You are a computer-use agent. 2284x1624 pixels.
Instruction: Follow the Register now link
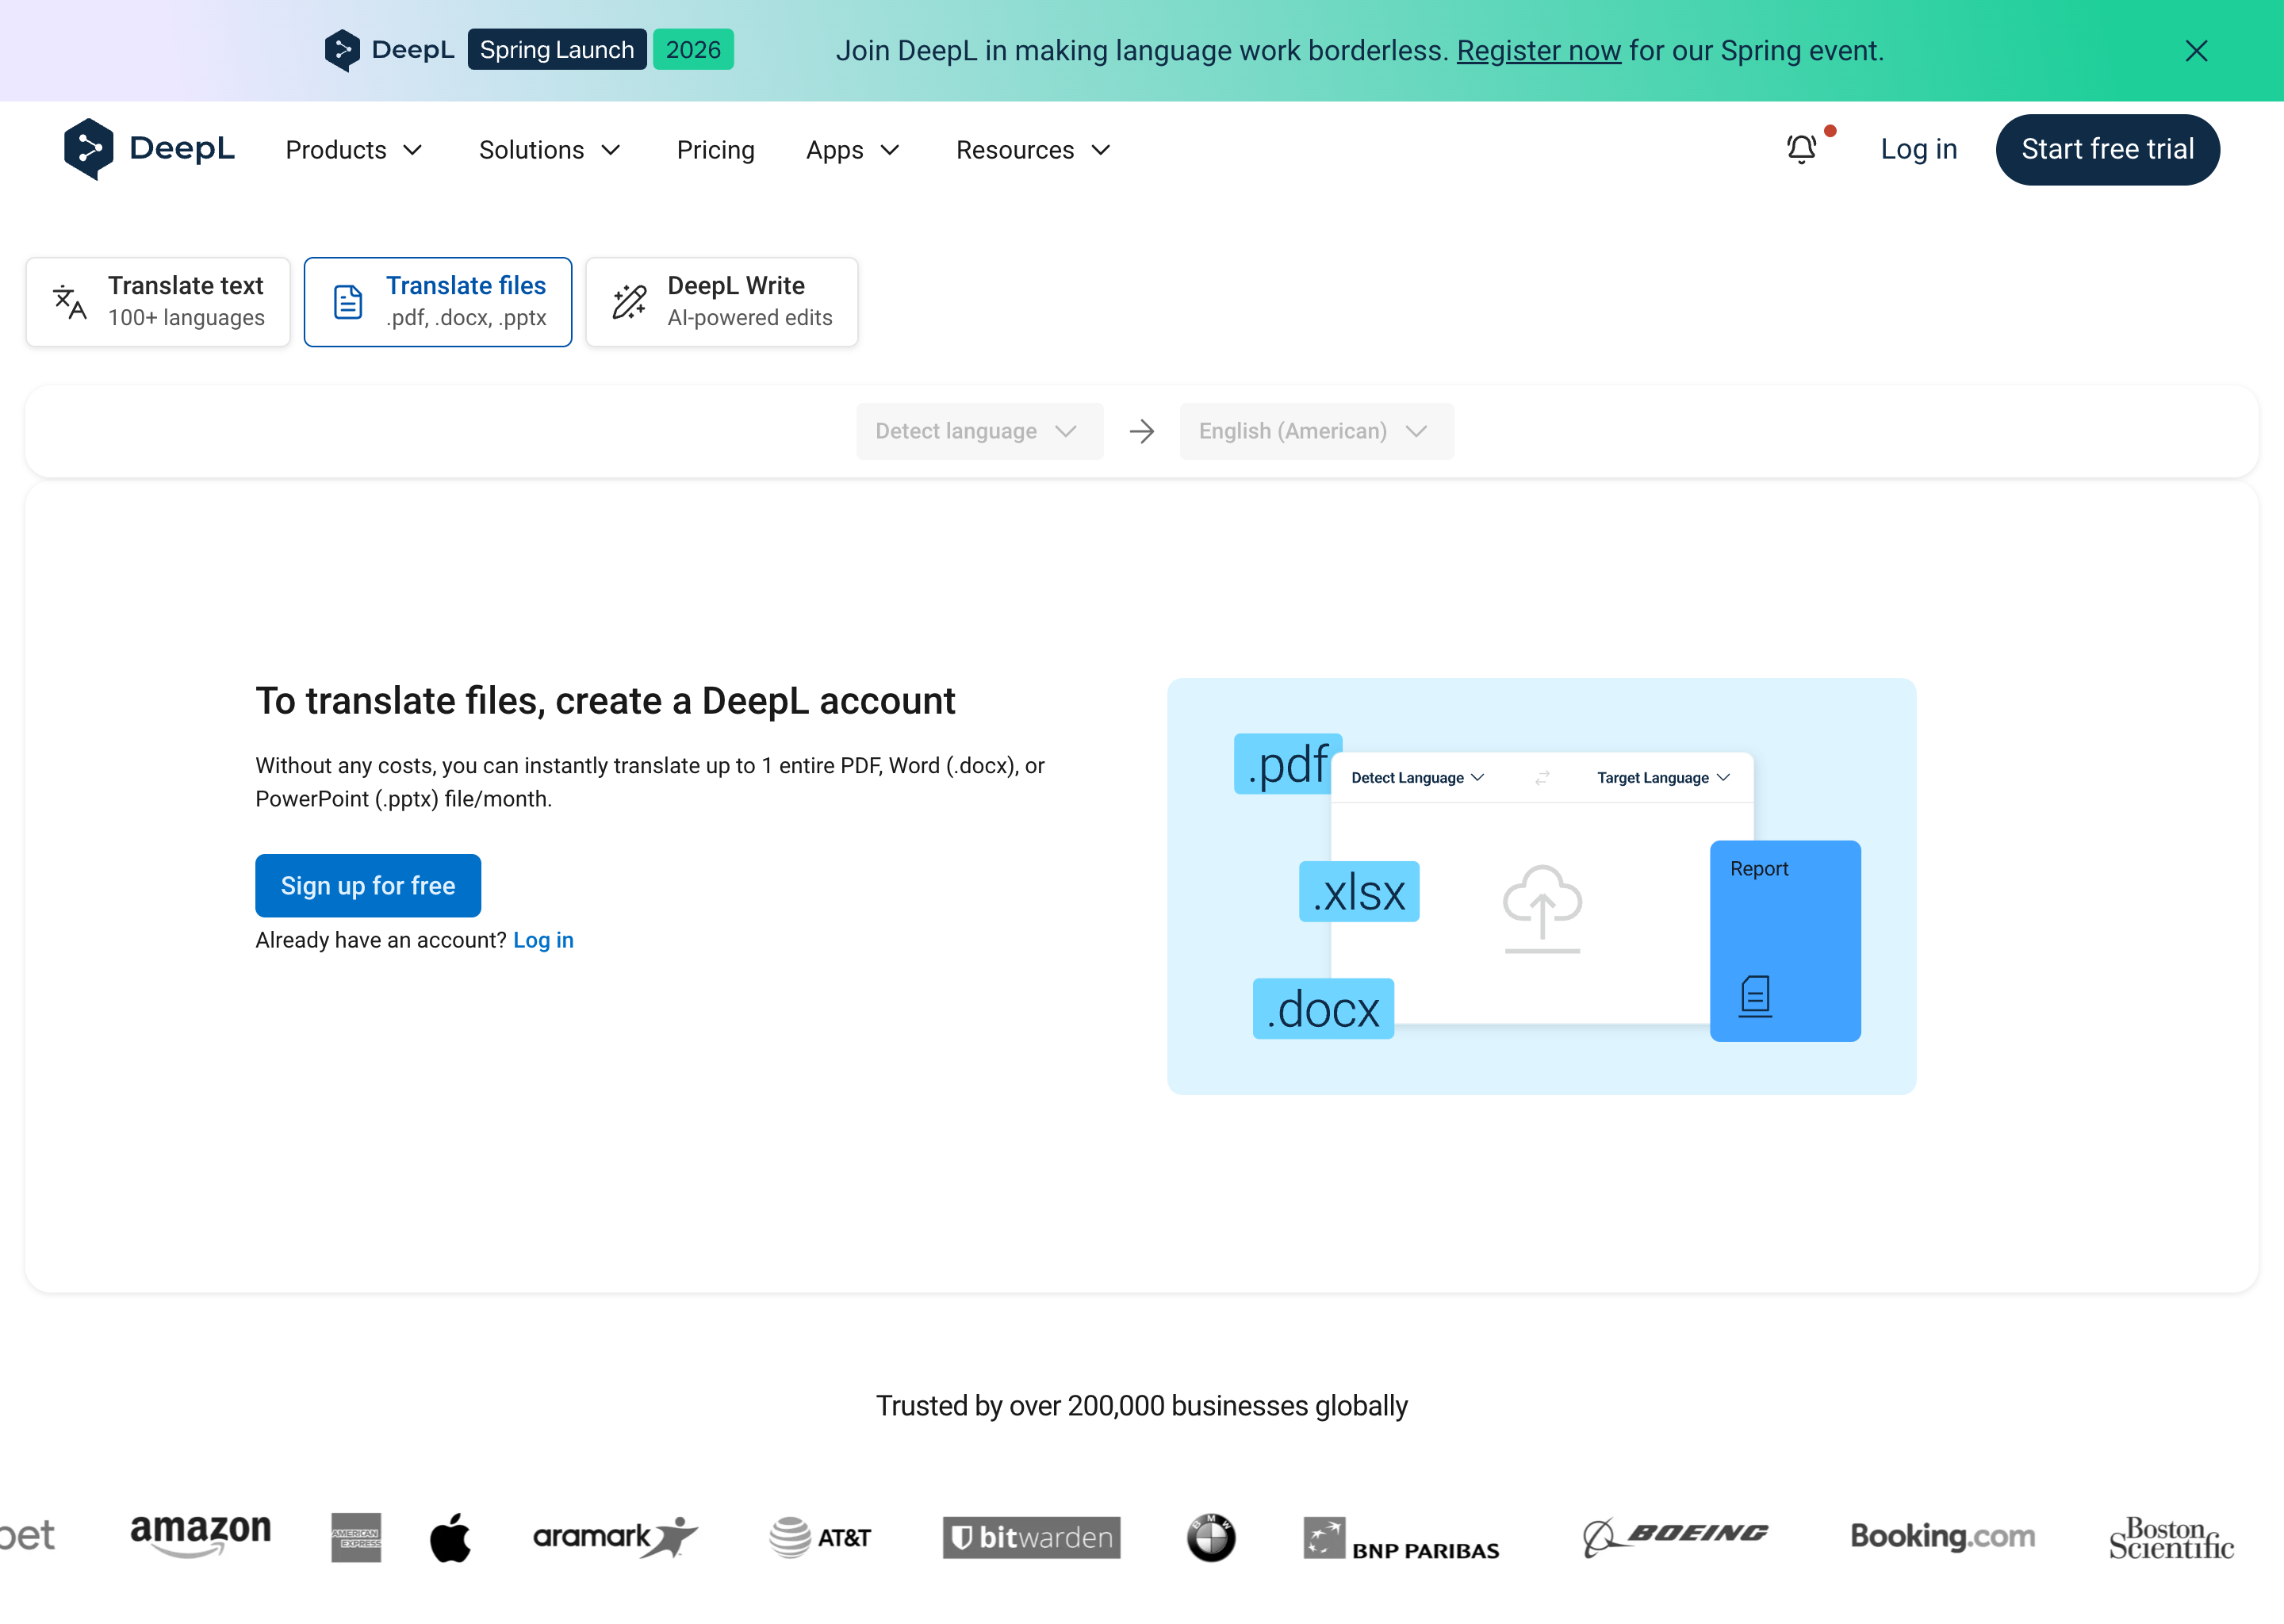[1539, 50]
